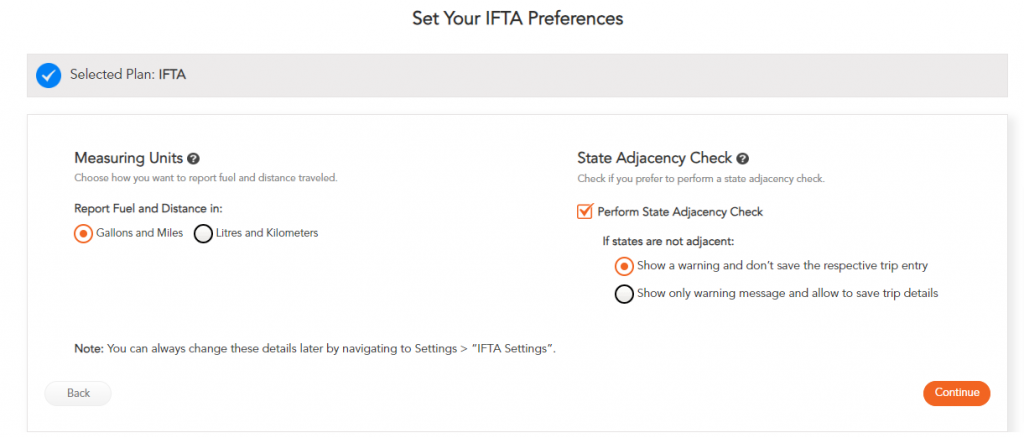Click the Measuring Units heading
The image size is (1024, 438).
click(x=129, y=158)
